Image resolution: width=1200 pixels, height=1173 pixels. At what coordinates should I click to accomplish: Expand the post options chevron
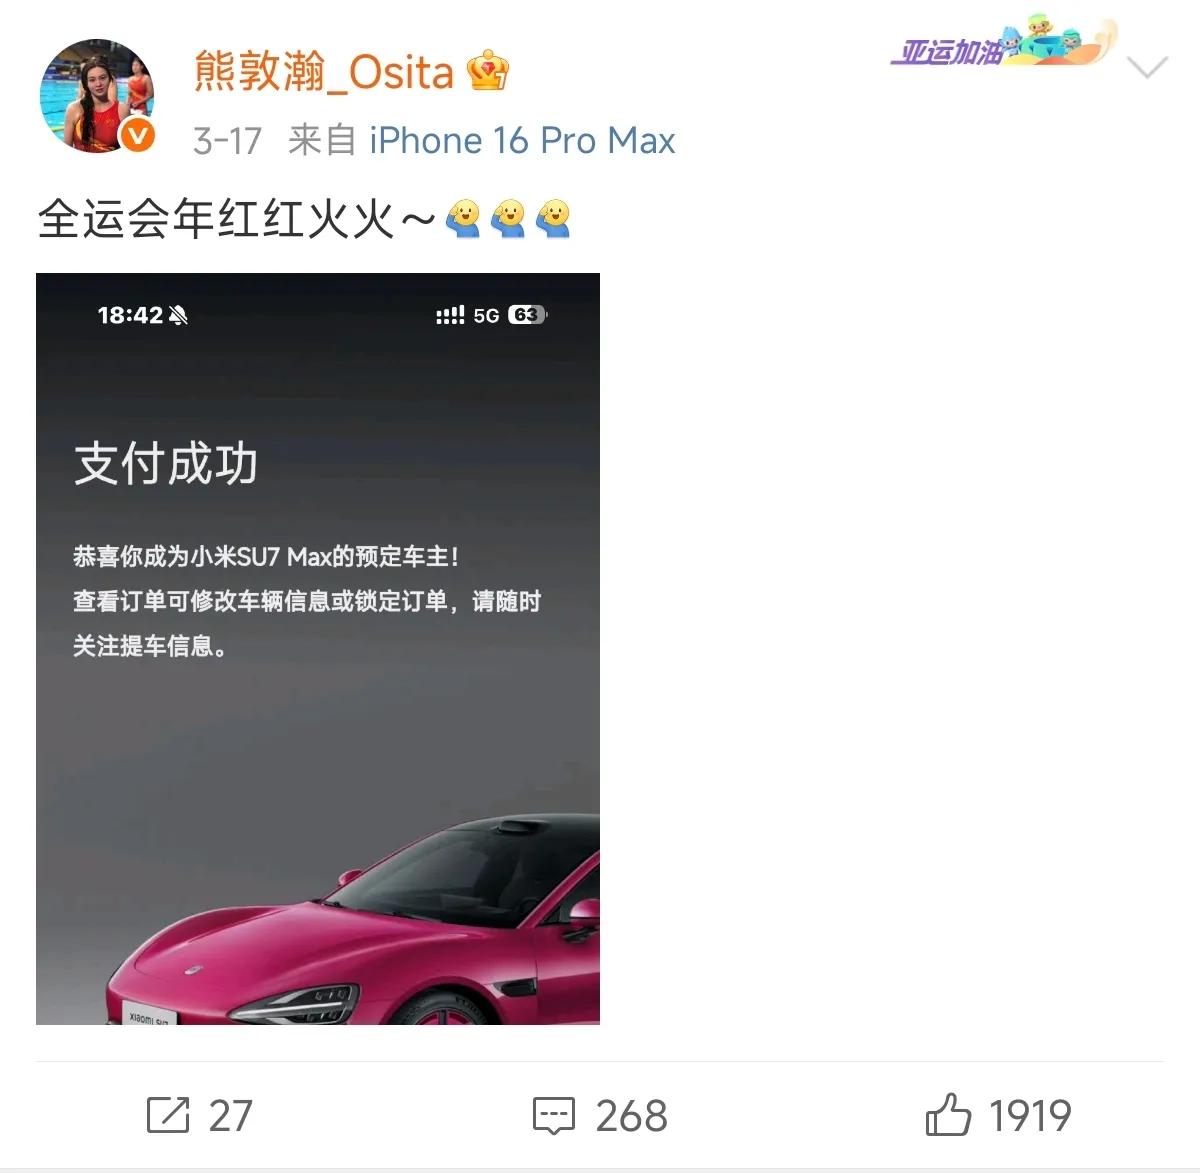[1147, 68]
